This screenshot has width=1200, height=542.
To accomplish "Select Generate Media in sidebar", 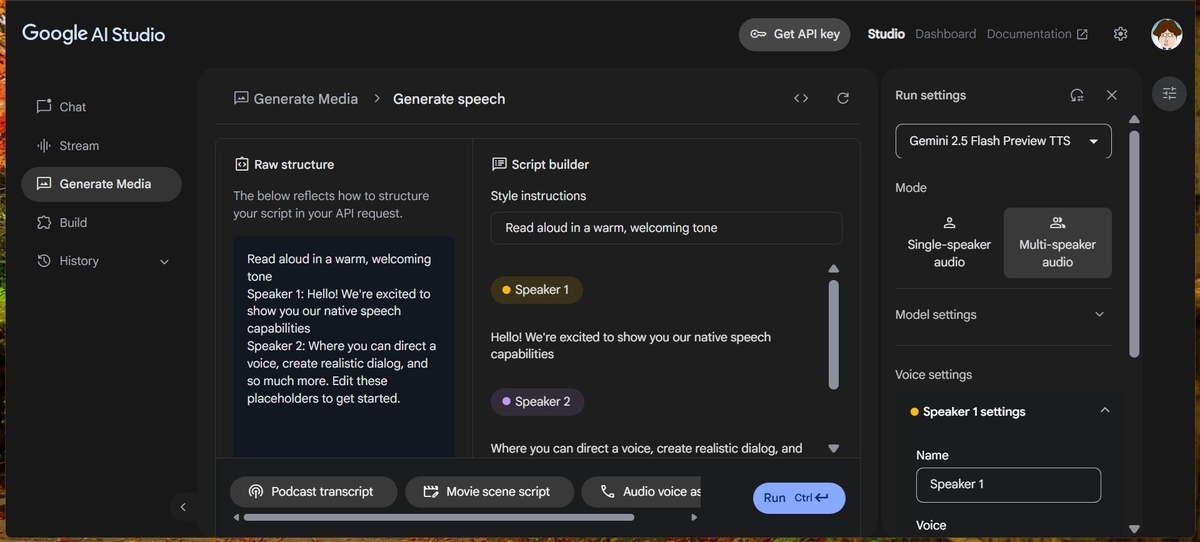I will 101,184.
